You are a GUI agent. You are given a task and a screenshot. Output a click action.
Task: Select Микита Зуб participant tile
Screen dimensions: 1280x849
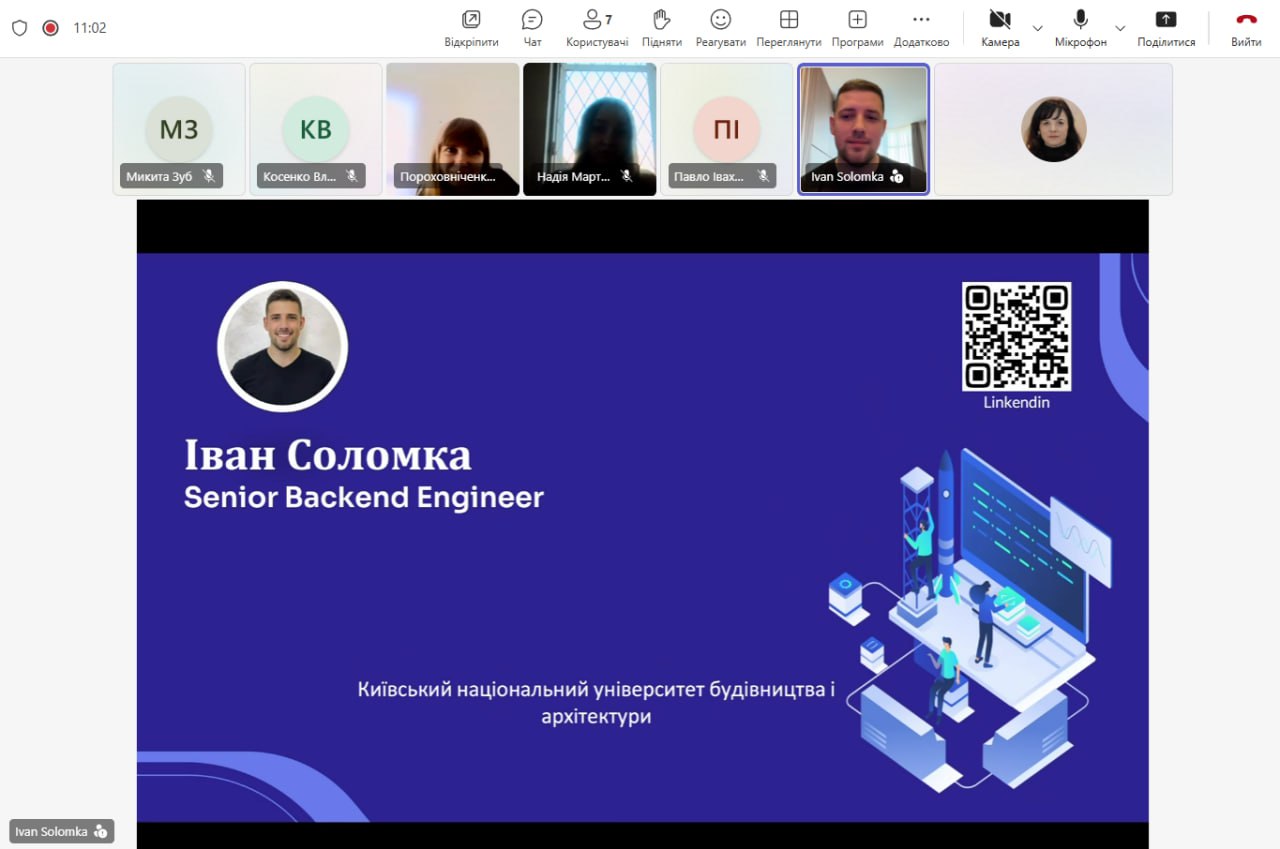(179, 128)
